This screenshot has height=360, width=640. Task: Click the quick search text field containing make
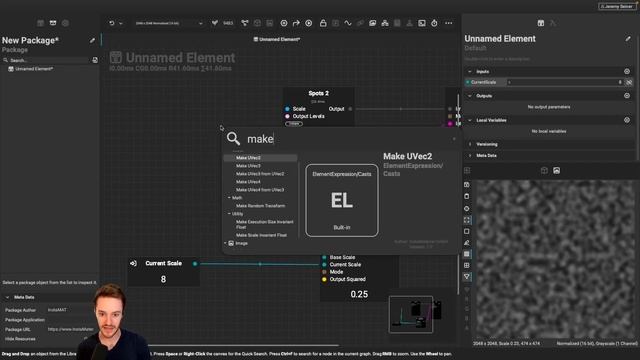click(x=347, y=139)
